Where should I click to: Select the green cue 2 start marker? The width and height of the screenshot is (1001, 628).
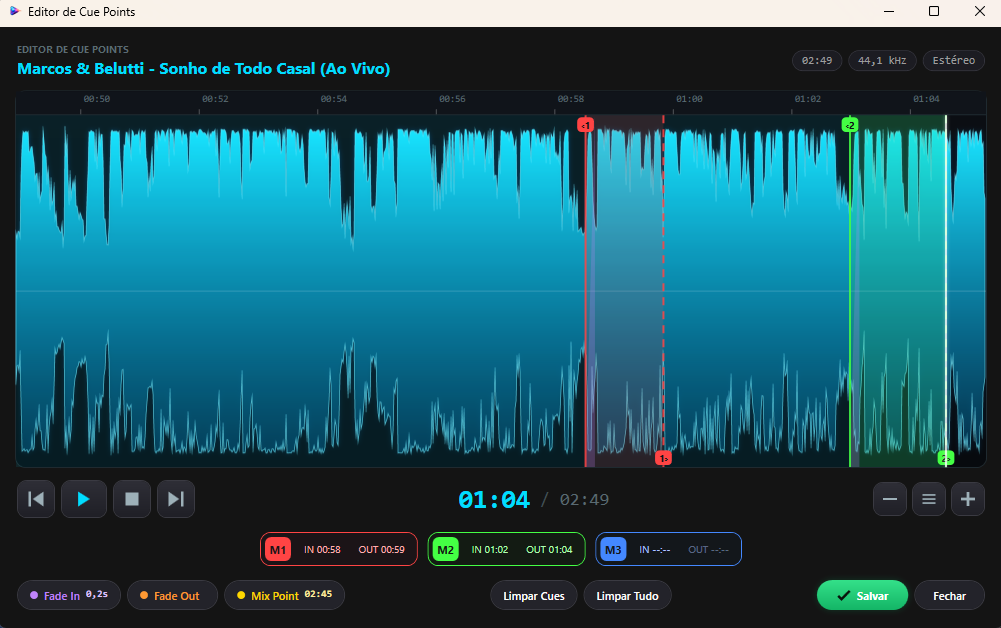pyautogui.click(x=850, y=125)
